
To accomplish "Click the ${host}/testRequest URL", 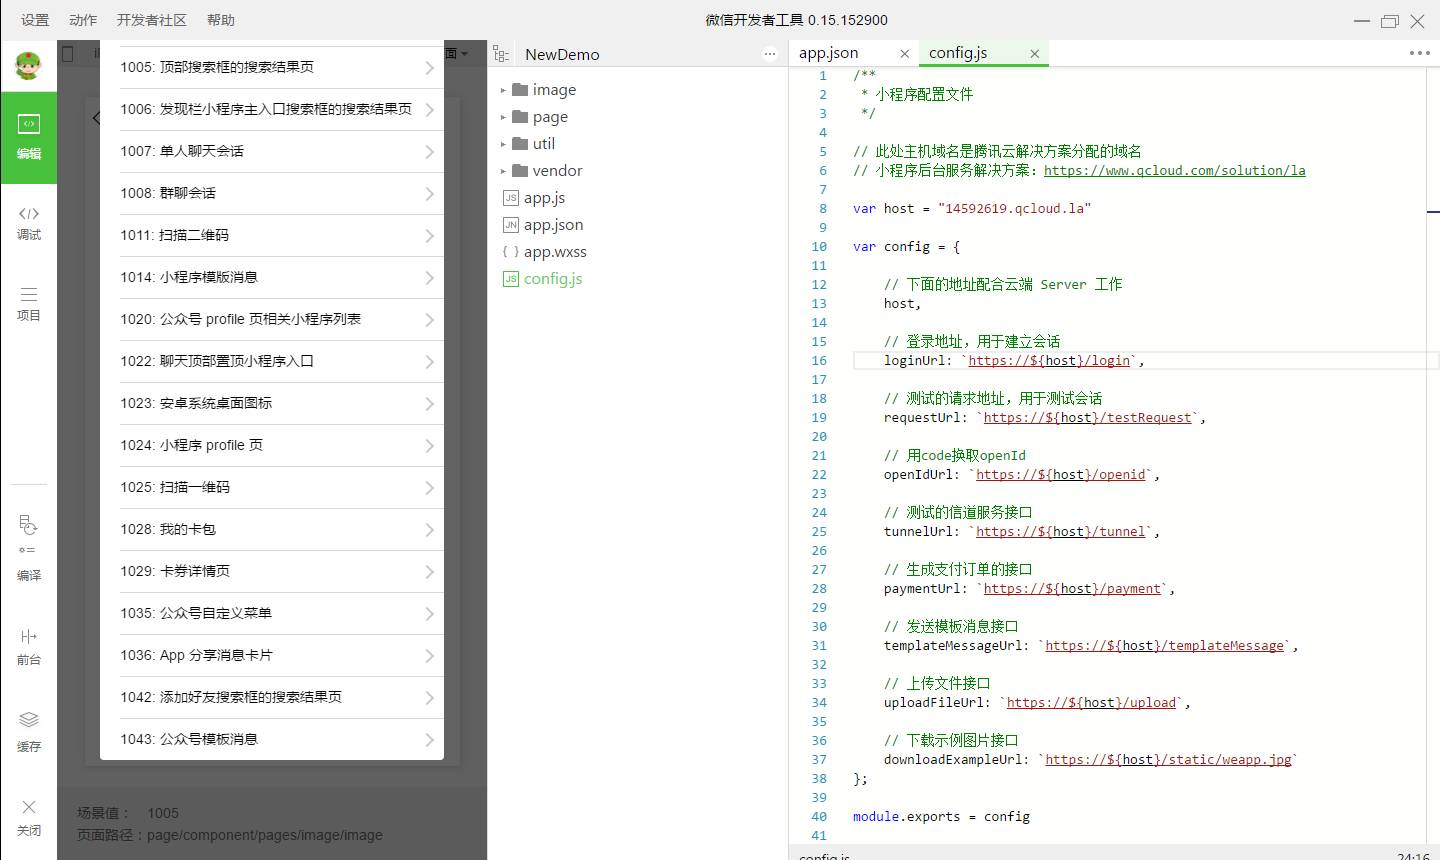I will coord(1087,418).
